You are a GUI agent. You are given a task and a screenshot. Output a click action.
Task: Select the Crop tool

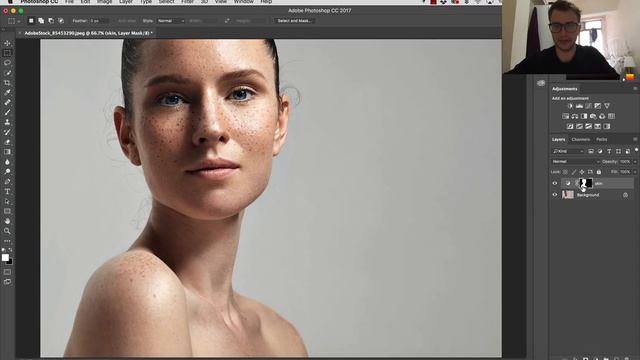(7, 83)
